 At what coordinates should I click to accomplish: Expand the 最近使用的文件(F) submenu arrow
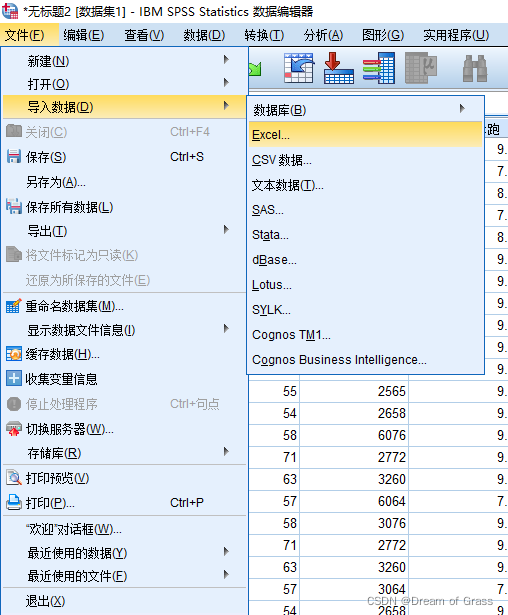click(x=226, y=575)
